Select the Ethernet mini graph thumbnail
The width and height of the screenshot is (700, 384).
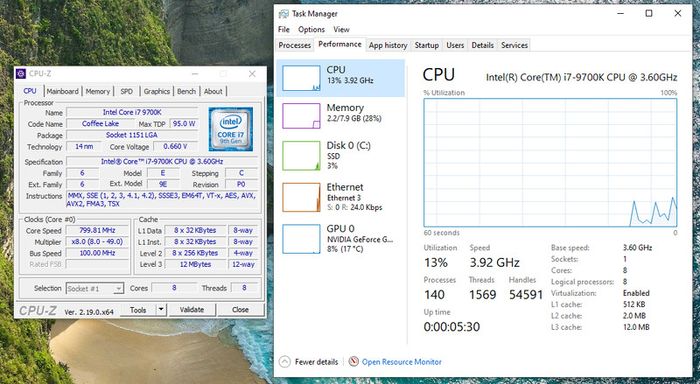pos(301,197)
